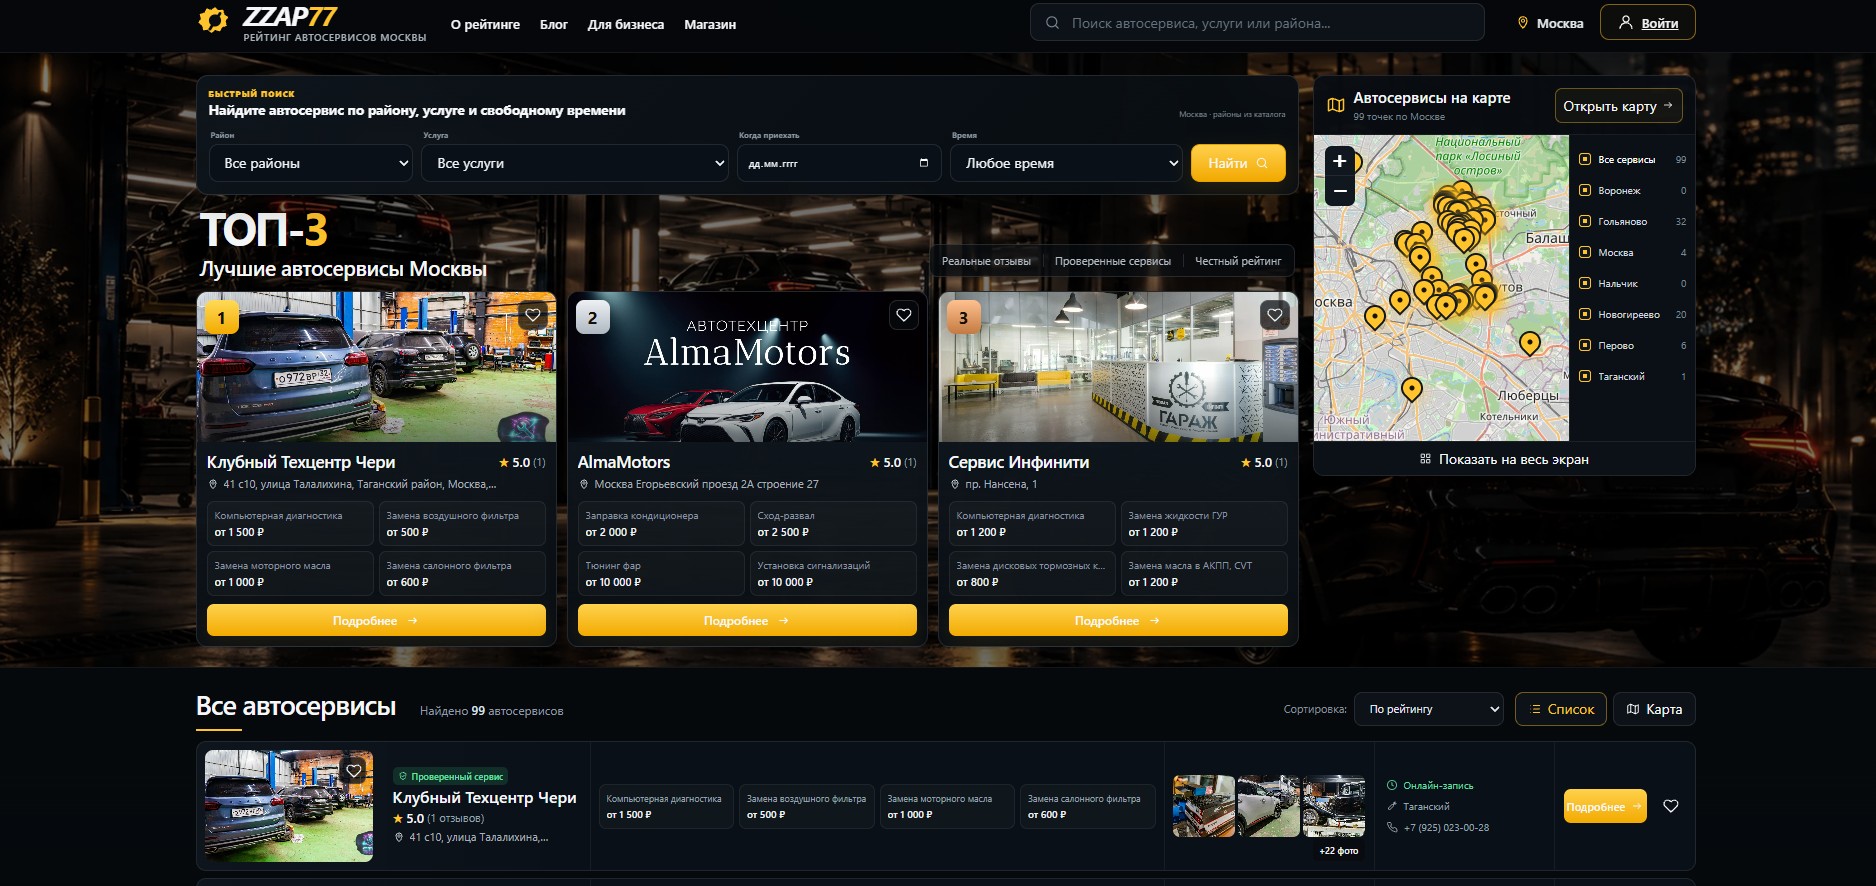Toggle Все сервисы map filter checkbox
Screen dimensions: 1876x886
[x=1585, y=159]
